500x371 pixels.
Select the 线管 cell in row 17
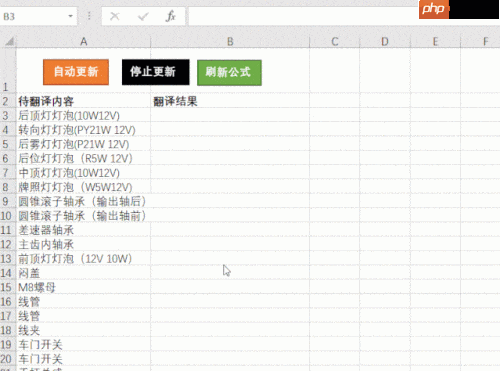pyautogui.click(x=83, y=316)
